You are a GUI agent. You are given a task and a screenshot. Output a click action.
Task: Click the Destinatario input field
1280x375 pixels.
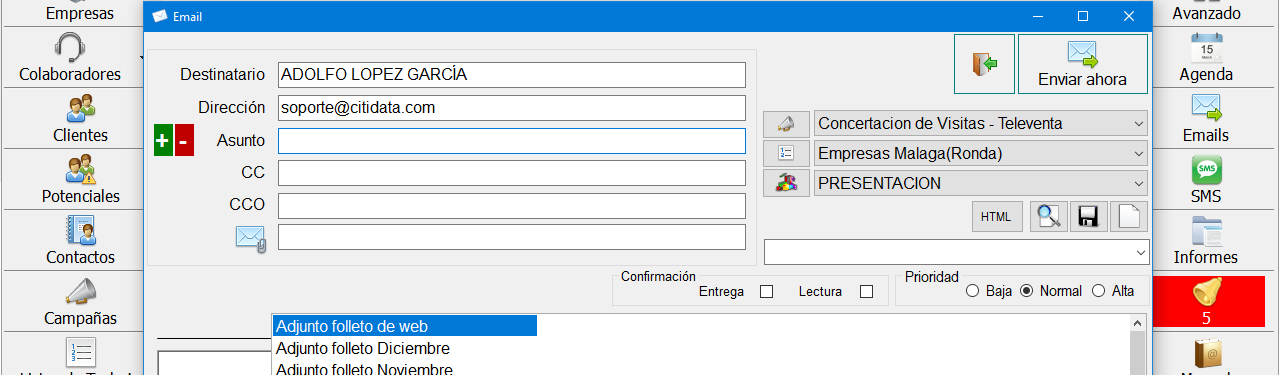[512, 75]
